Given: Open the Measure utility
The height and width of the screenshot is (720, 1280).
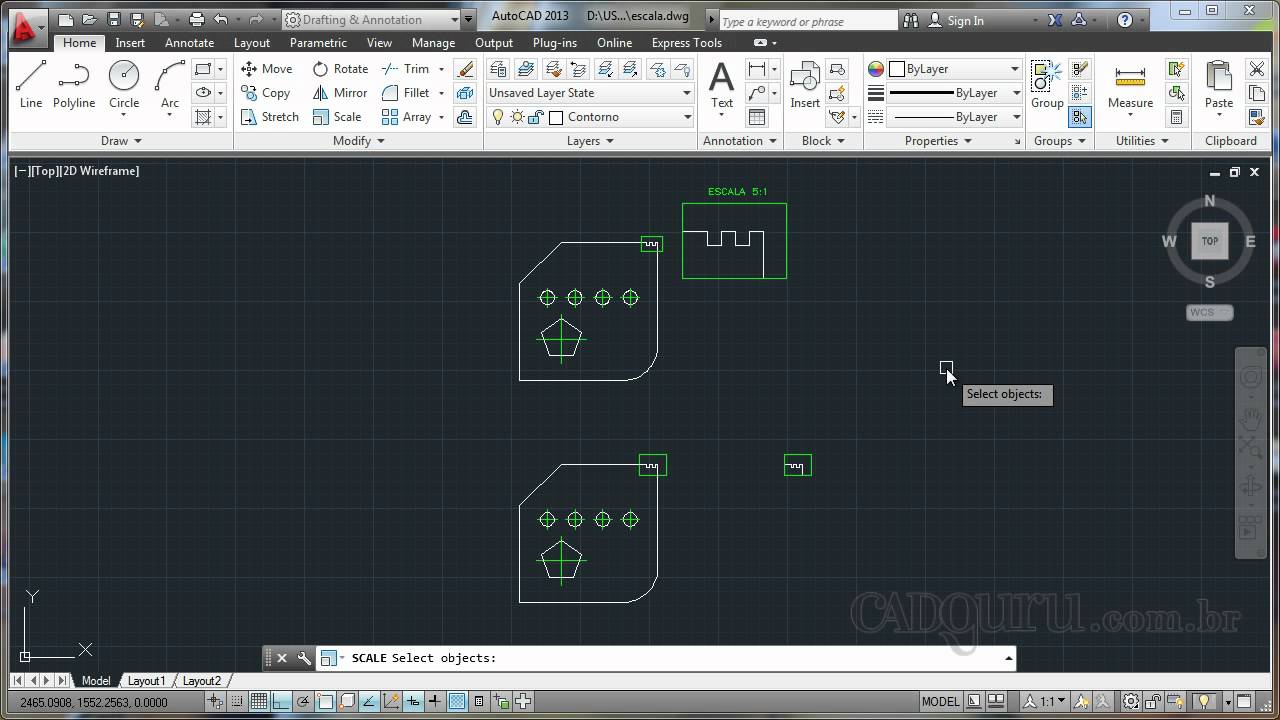Looking at the screenshot, I should coord(1130,85).
